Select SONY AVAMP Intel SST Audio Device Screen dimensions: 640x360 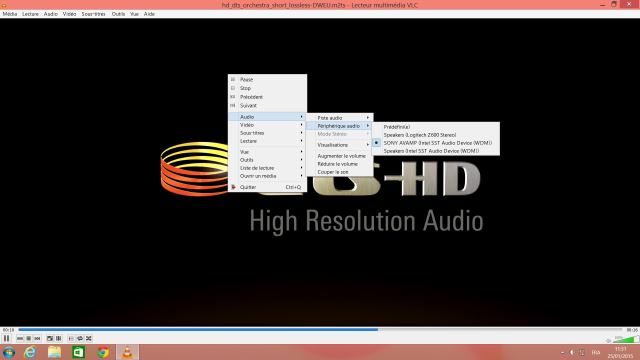pyautogui.click(x=436, y=143)
